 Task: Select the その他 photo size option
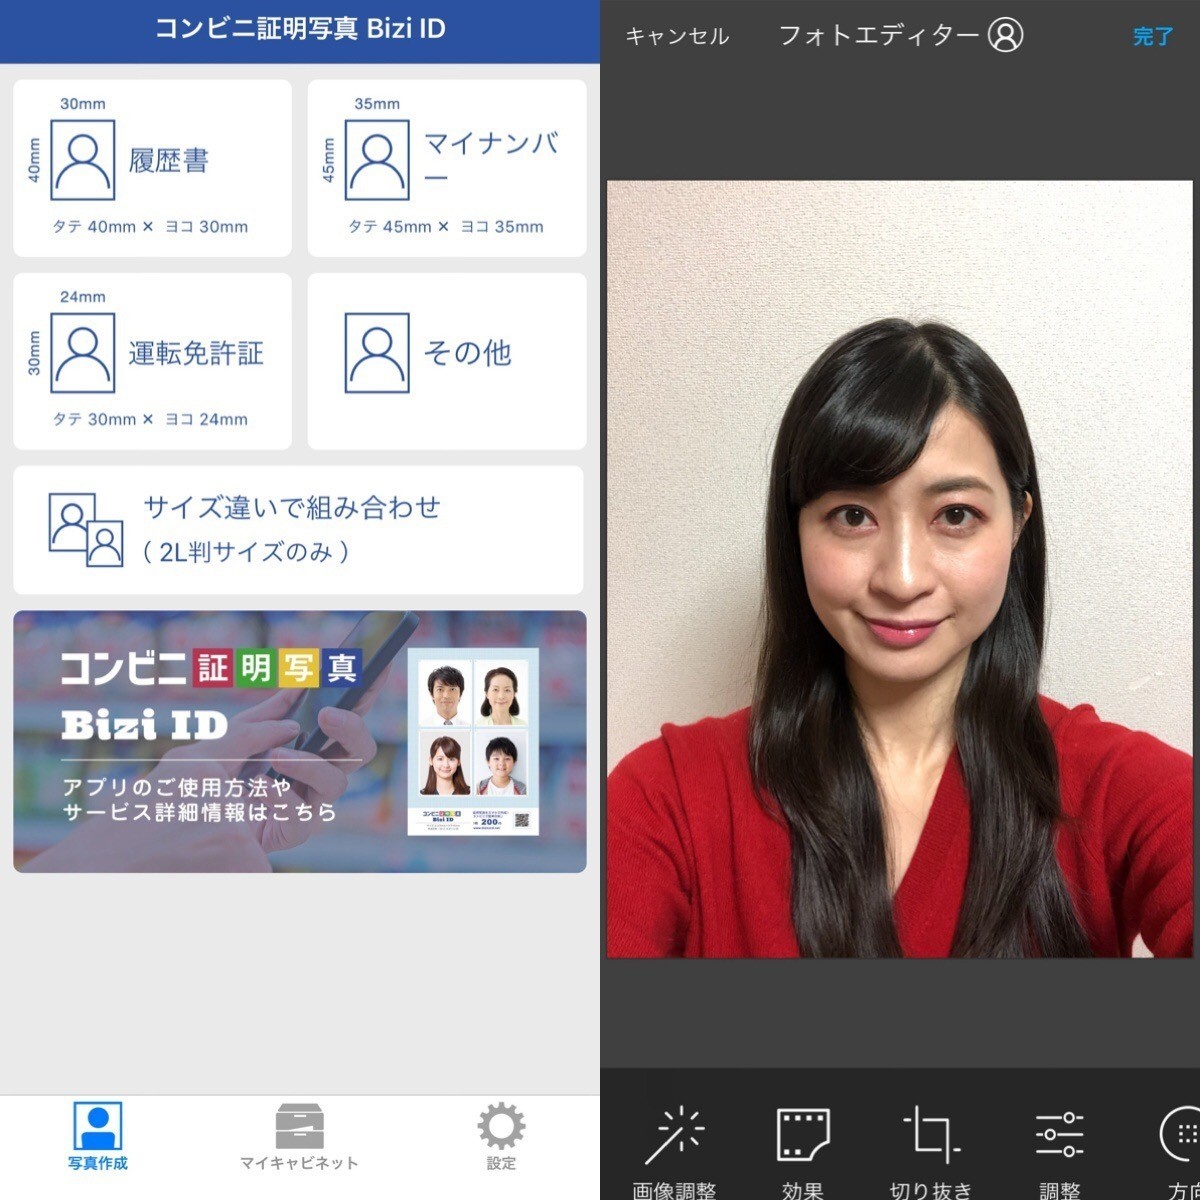tap(446, 361)
